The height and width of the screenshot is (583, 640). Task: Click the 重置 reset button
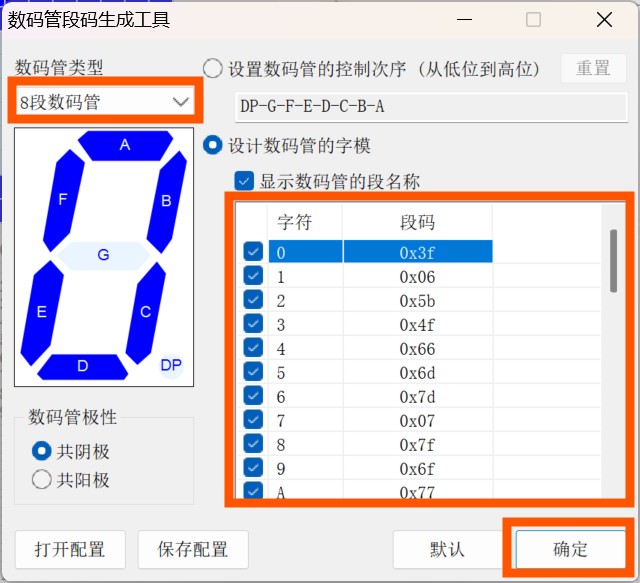point(593,68)
